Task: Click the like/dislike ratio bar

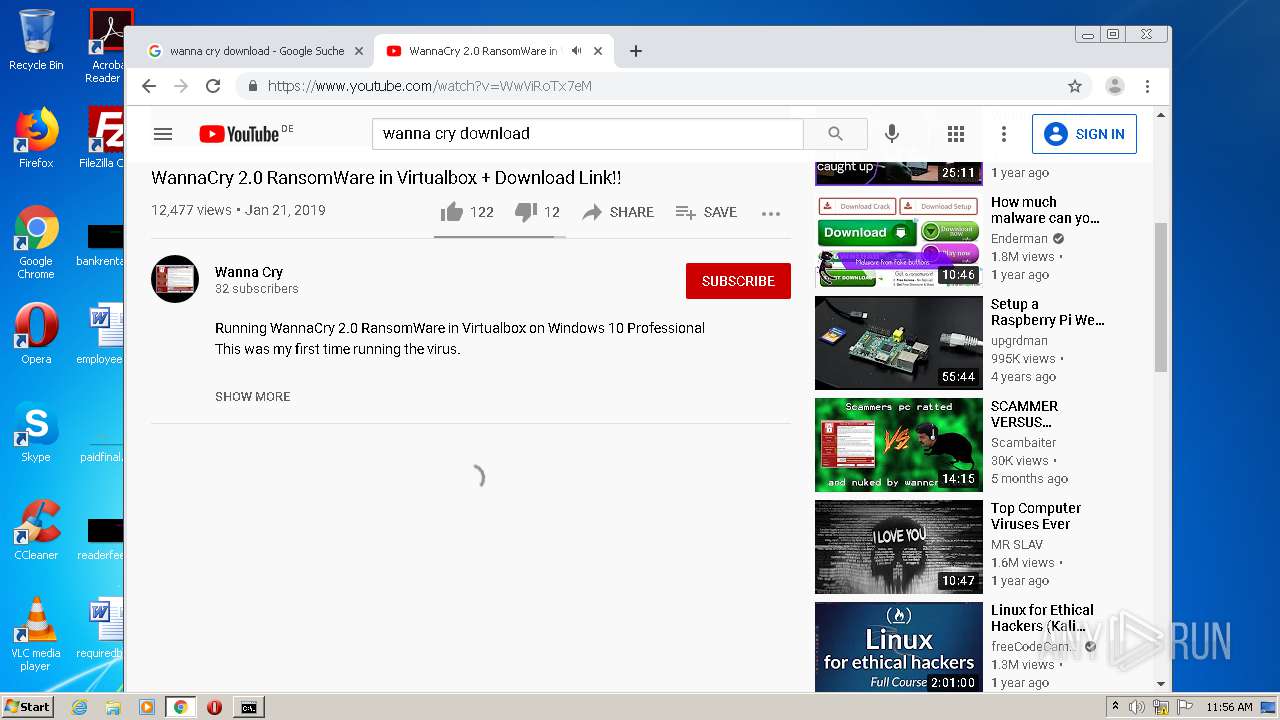Action: (x=500, y=237)
